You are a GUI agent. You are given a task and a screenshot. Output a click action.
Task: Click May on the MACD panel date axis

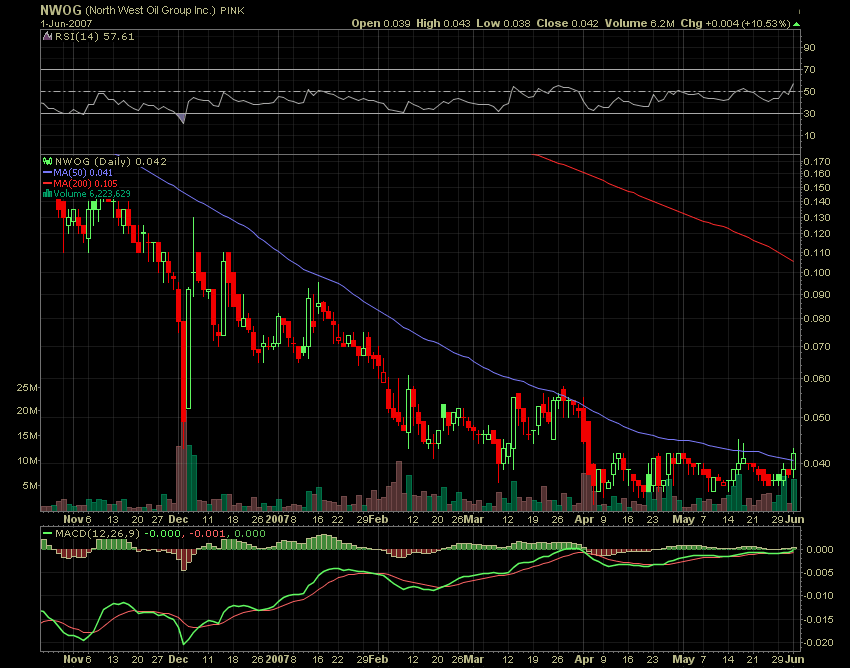683,659
